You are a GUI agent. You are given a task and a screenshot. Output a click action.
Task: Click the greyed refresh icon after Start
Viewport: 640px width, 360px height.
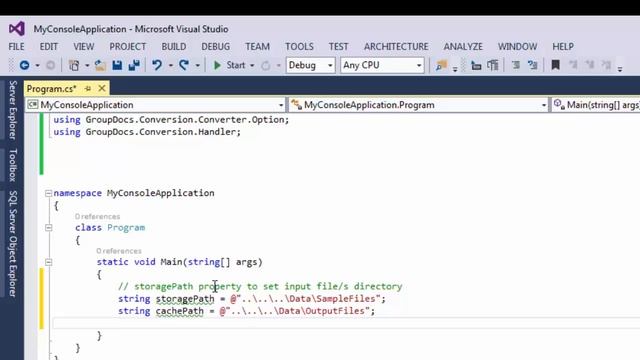266,65
